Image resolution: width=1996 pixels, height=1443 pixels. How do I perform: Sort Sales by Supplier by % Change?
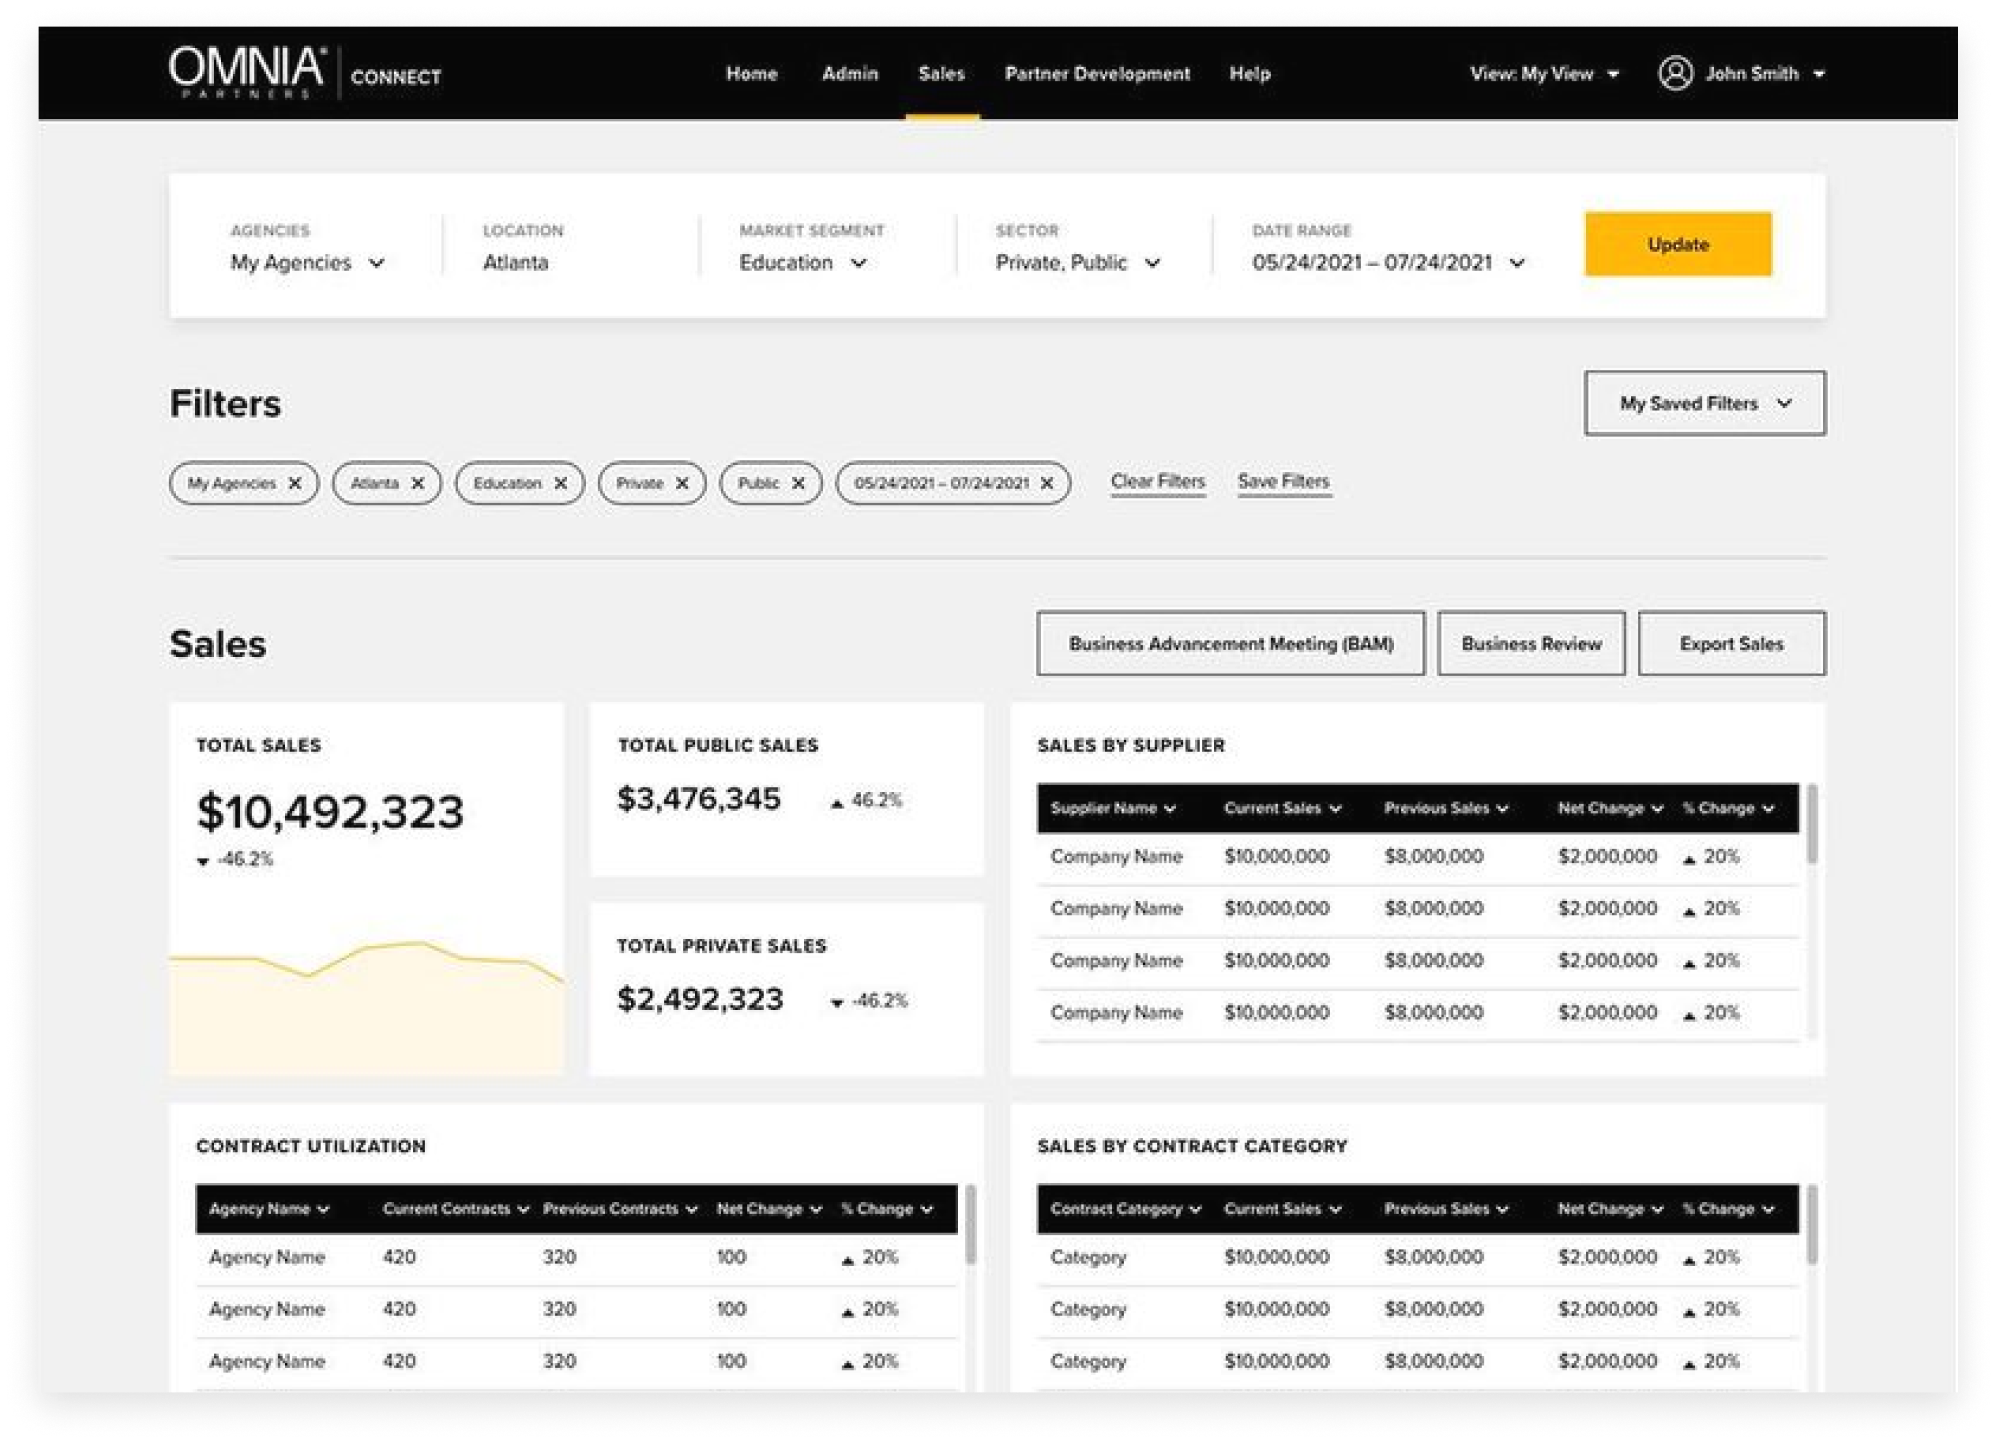click(x=1728, y=808)
